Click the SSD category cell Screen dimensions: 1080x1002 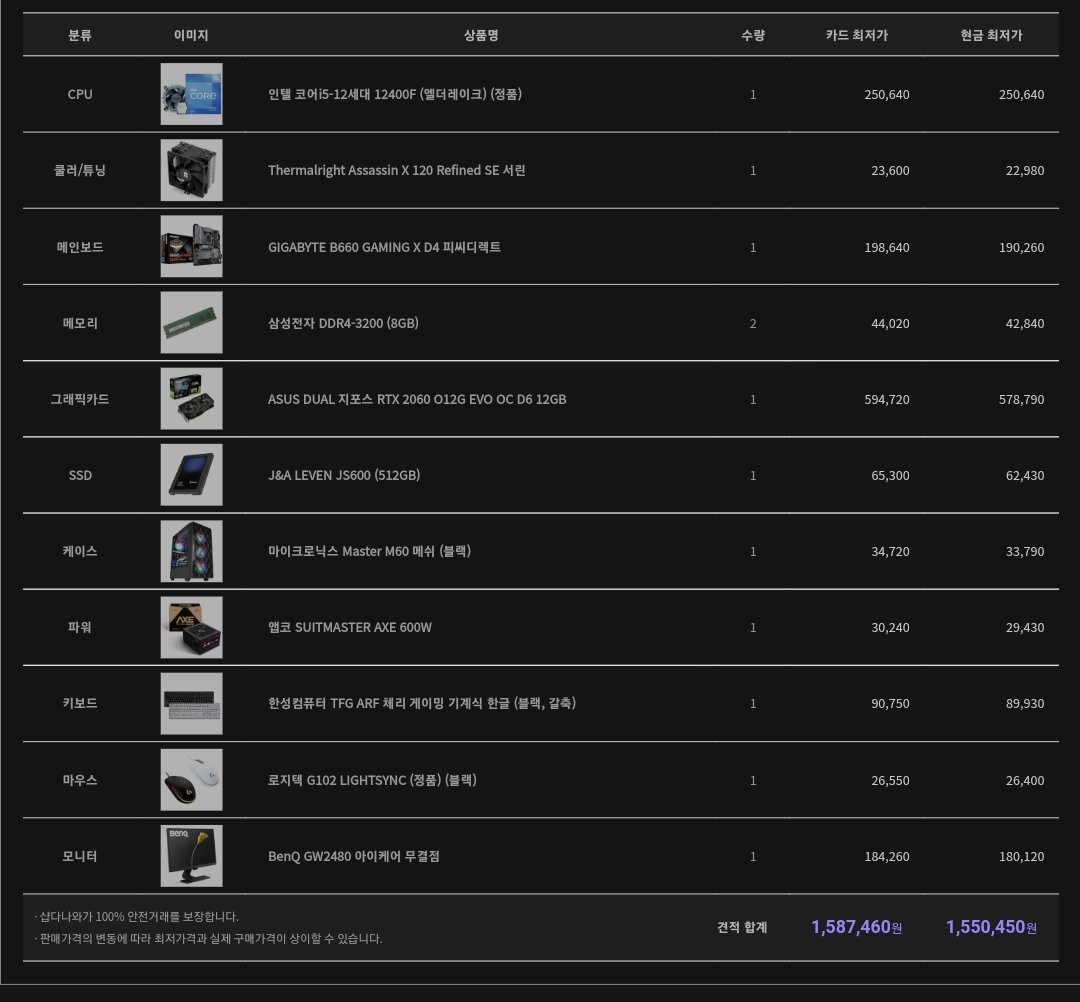80,475
